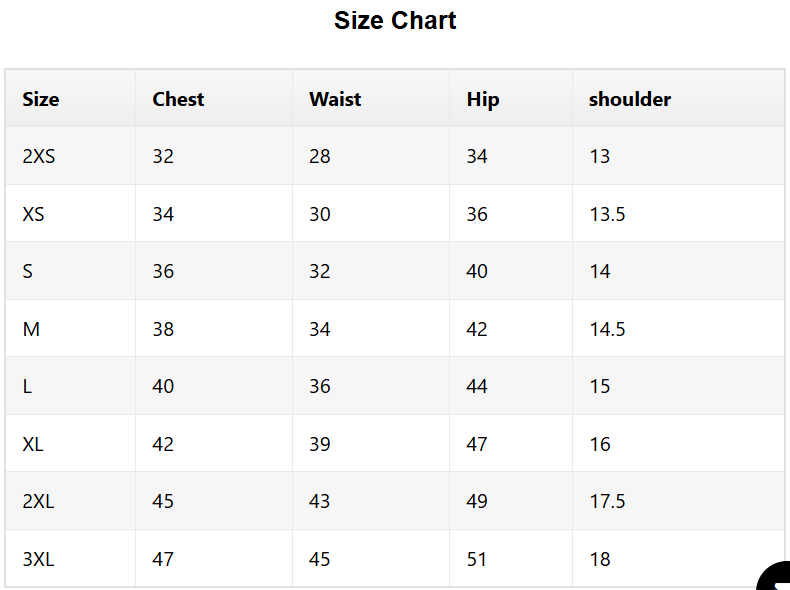Select the Size Chart heading
790x590 pixels.
[x=395, y=21]
